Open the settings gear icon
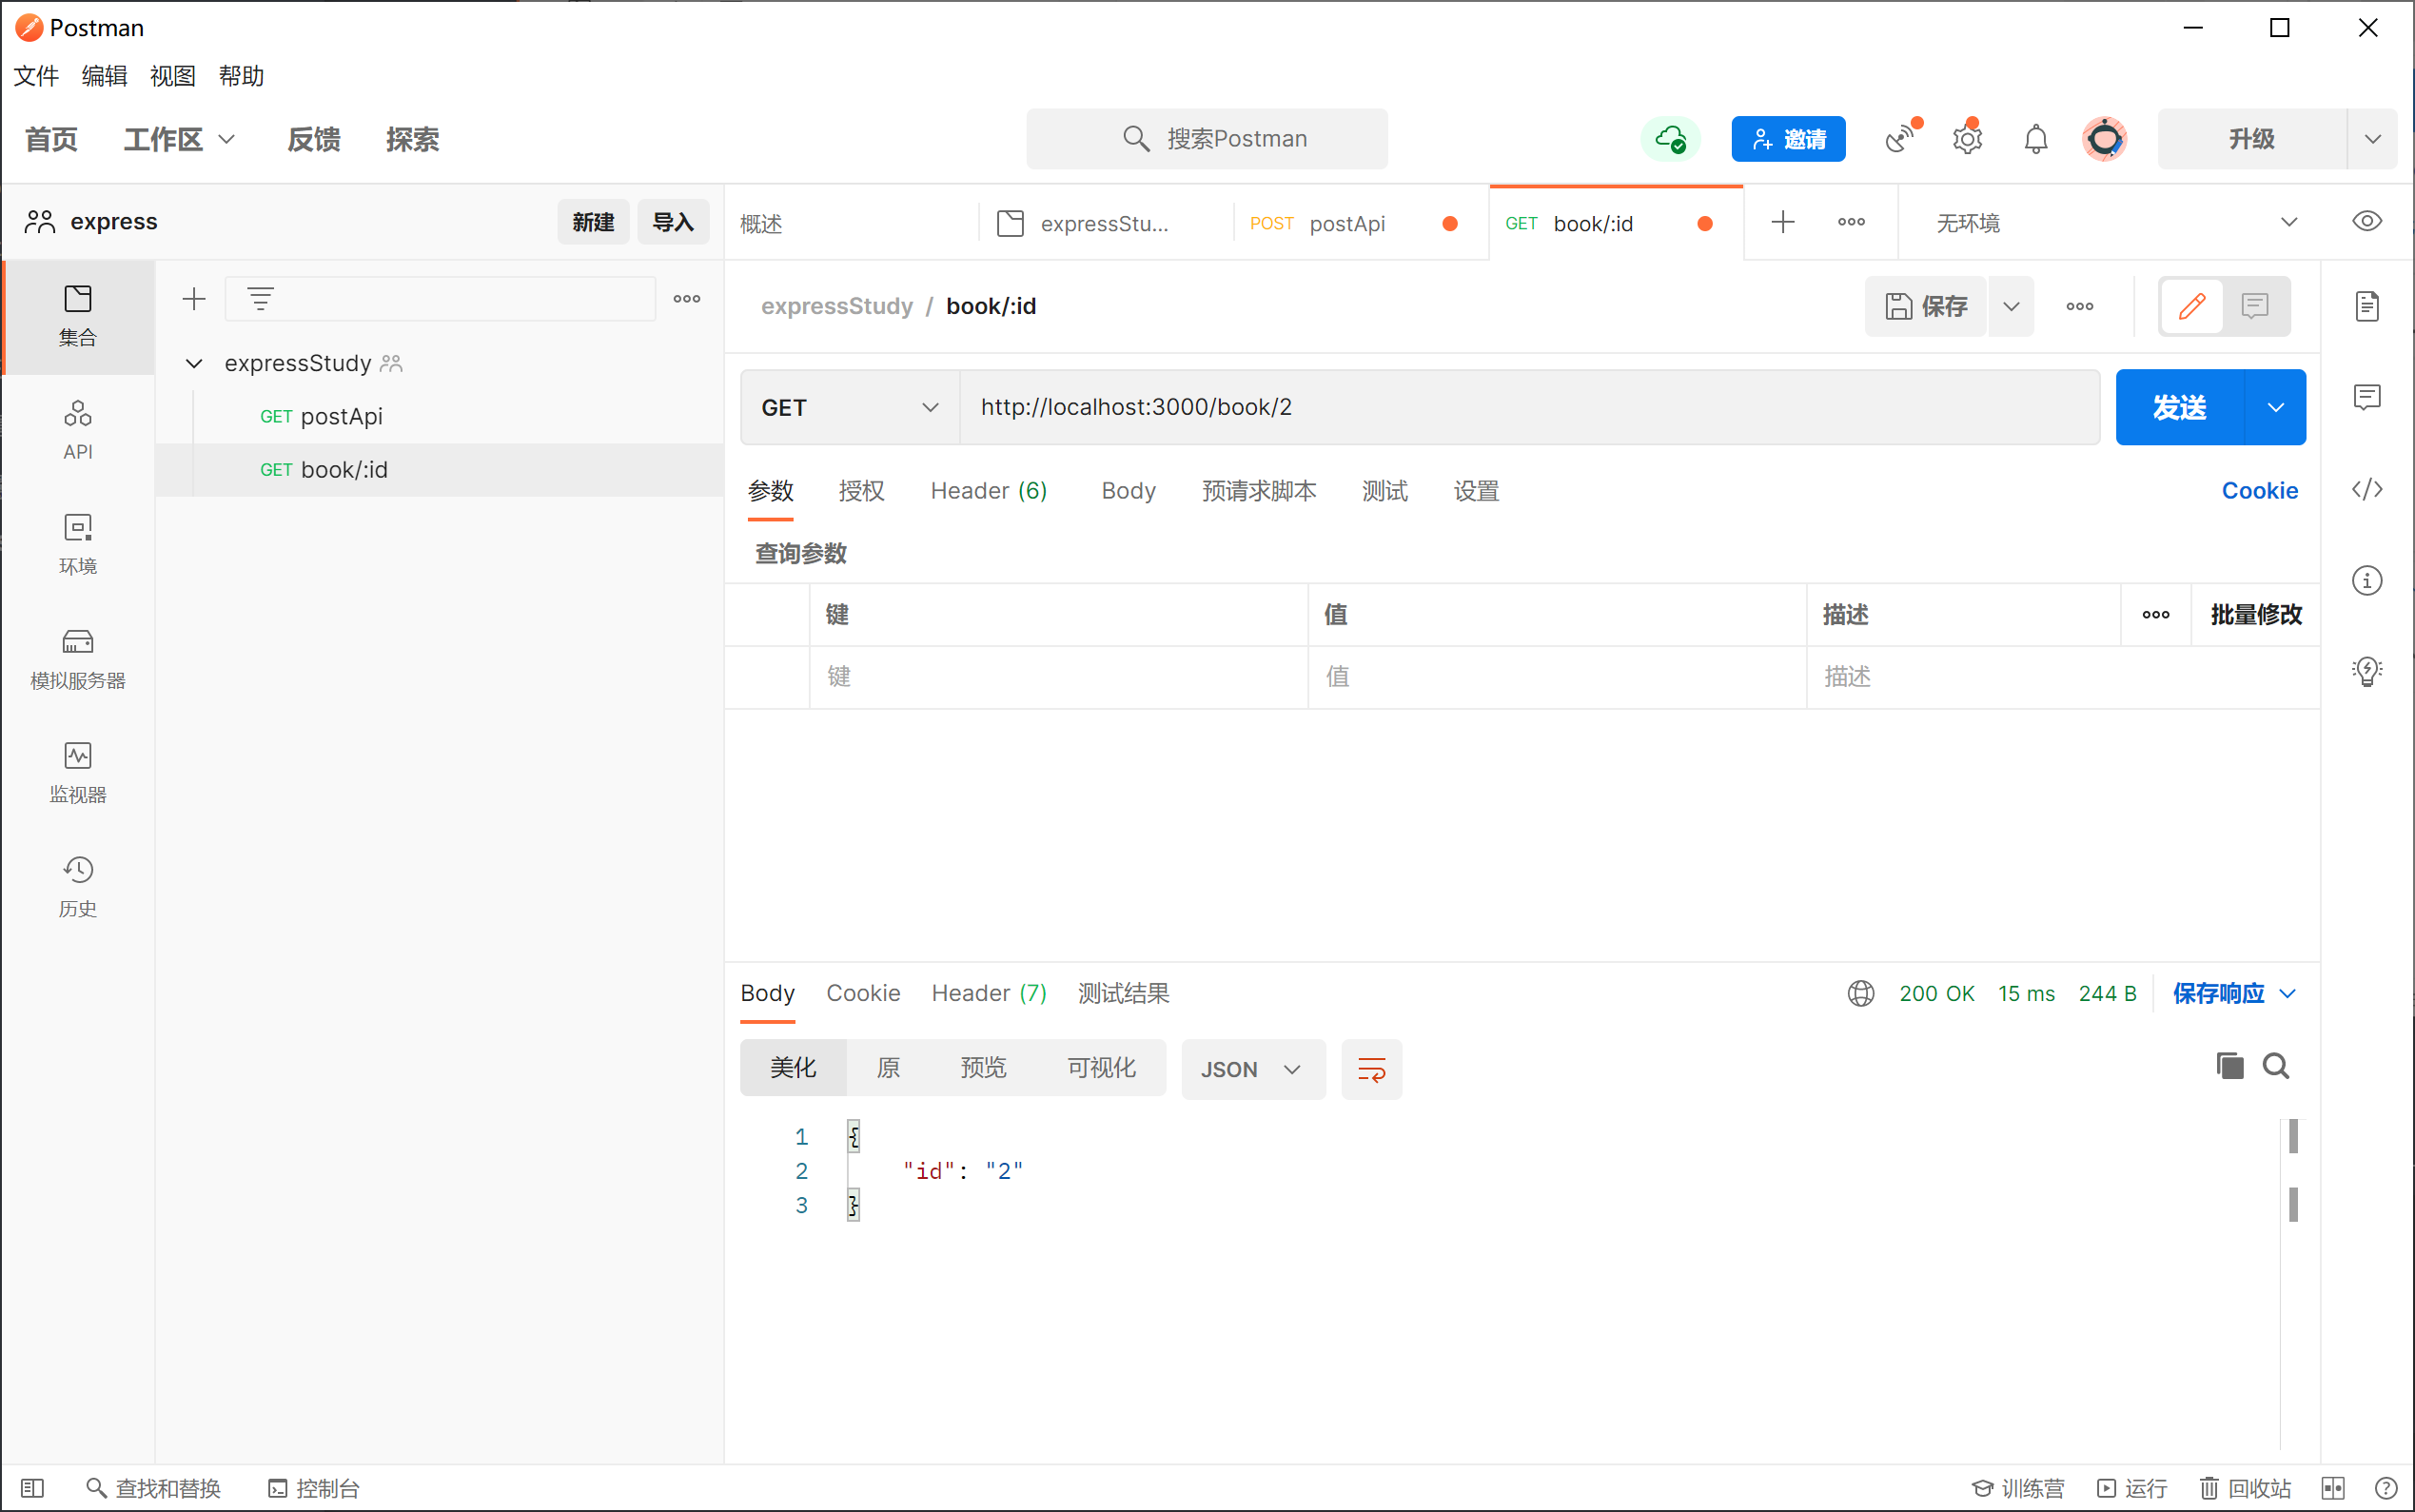2415x1512 pixels. click(1968, 139)
